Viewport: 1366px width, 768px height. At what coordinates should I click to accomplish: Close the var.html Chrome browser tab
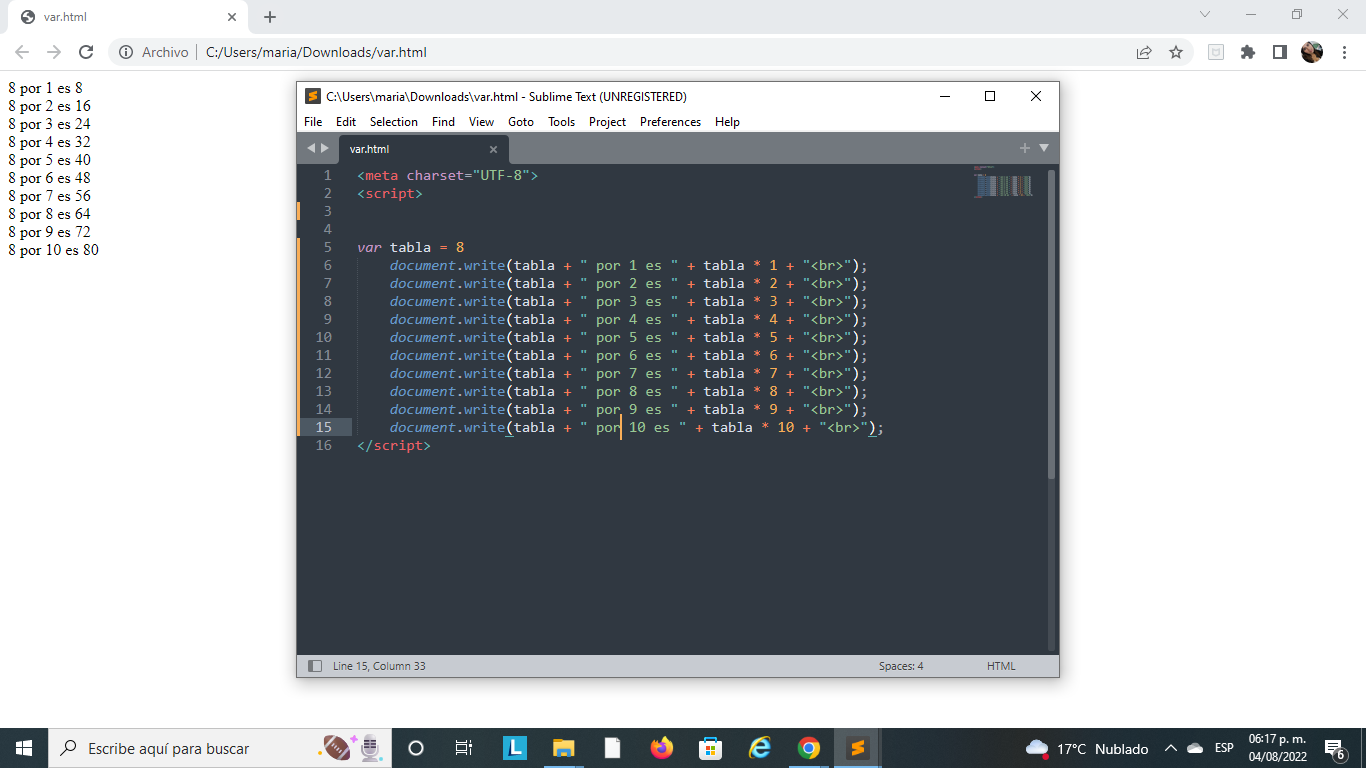click(232, 17)
